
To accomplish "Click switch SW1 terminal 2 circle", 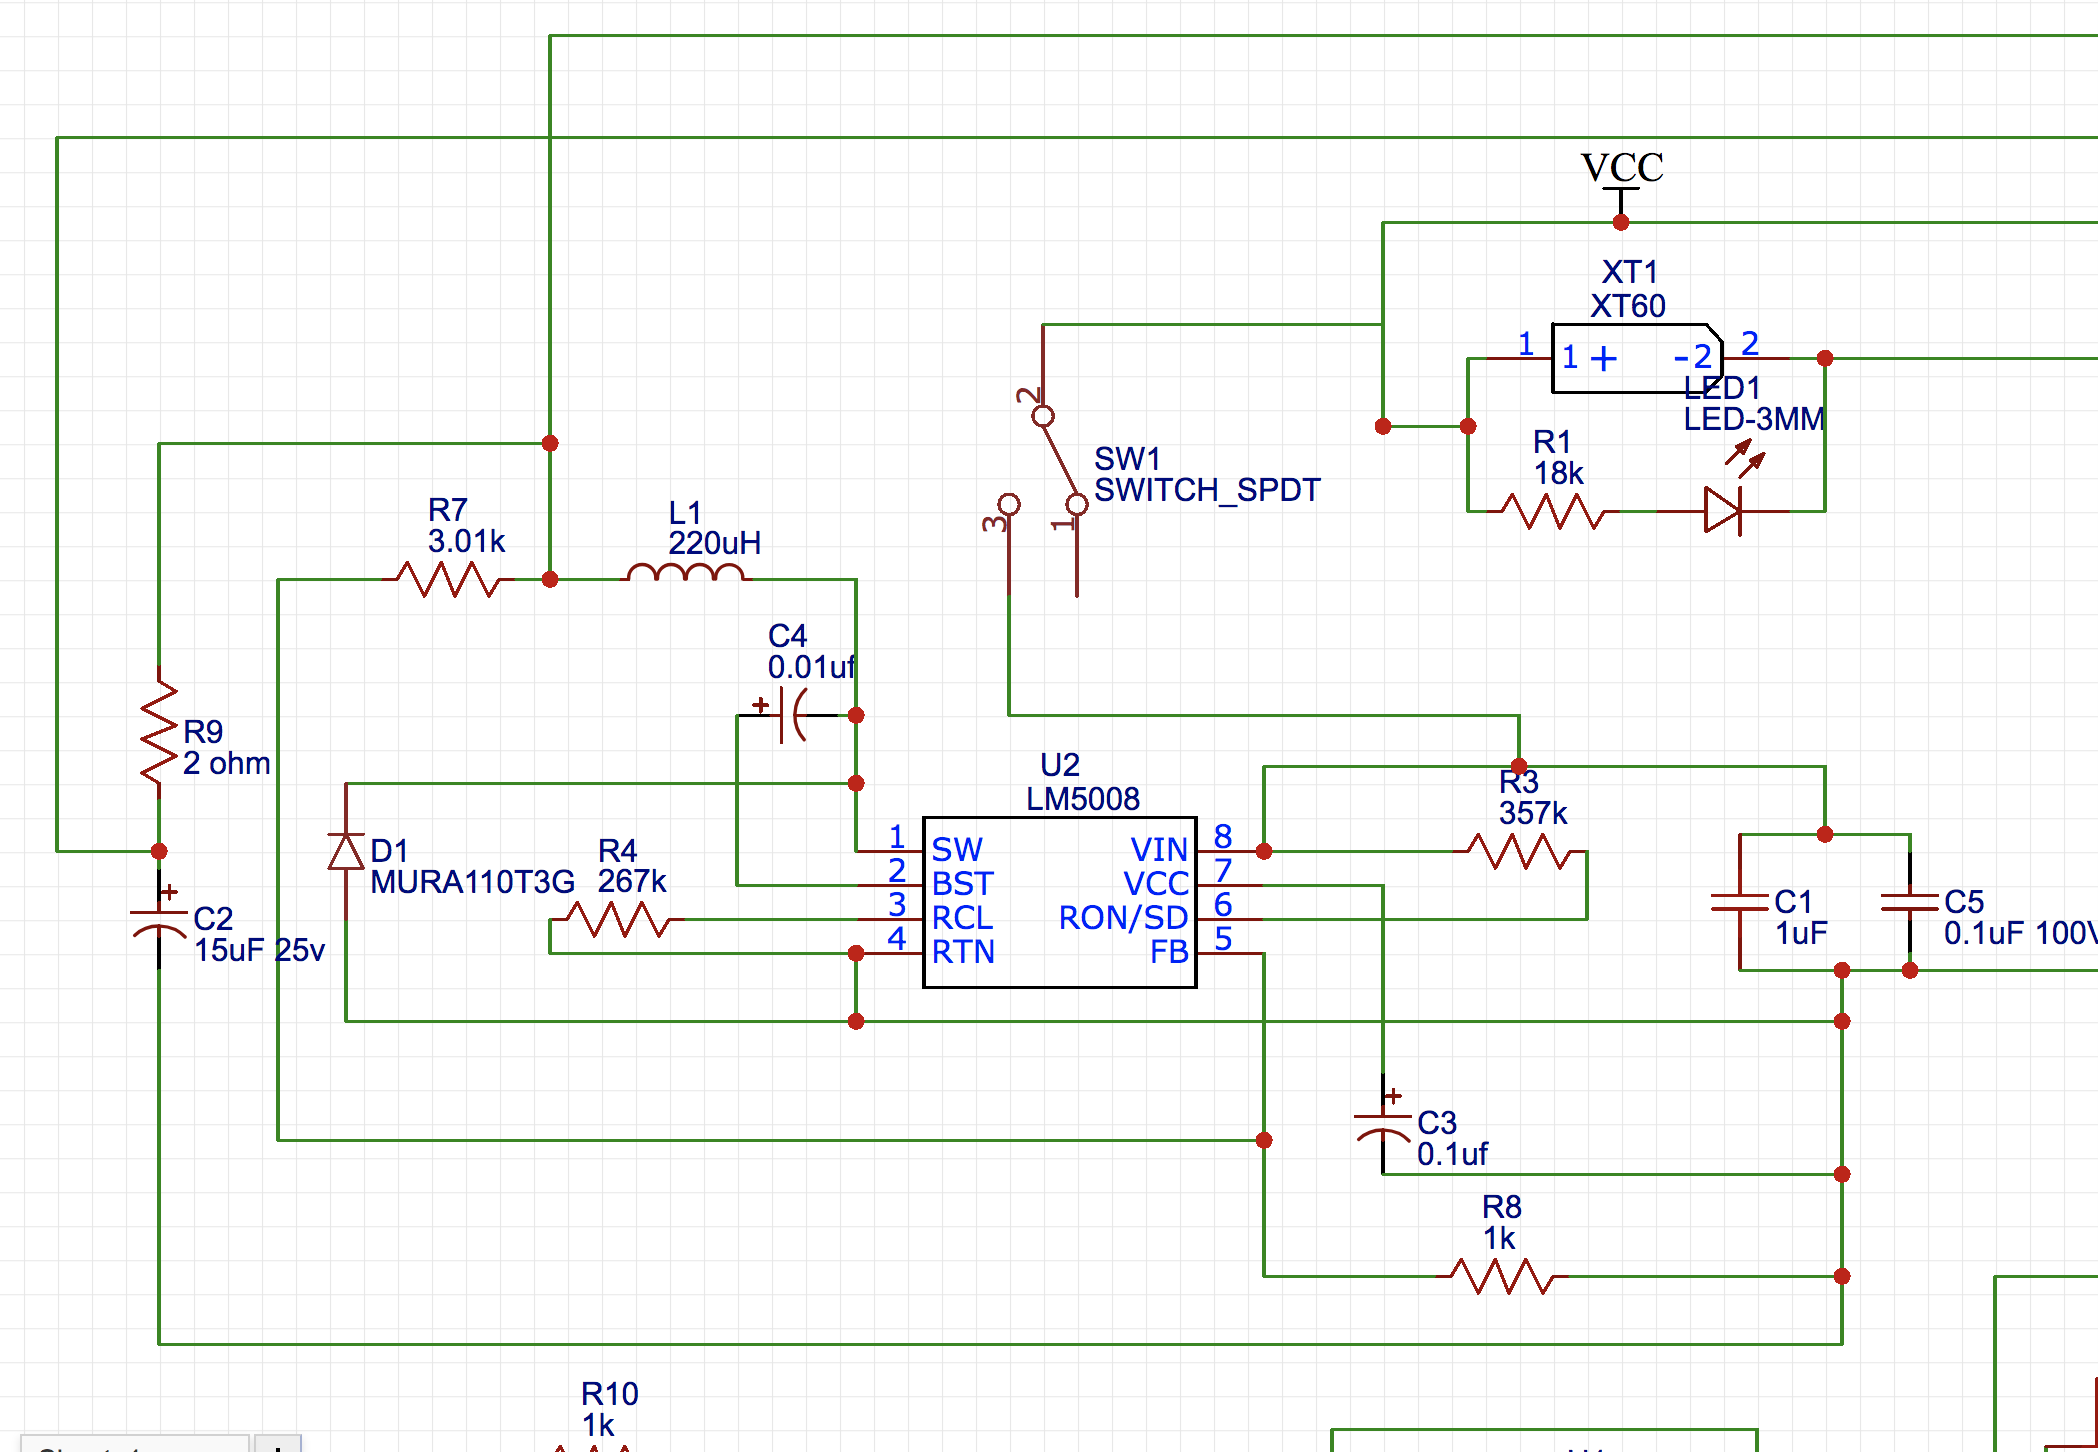I will point(1043,415).
